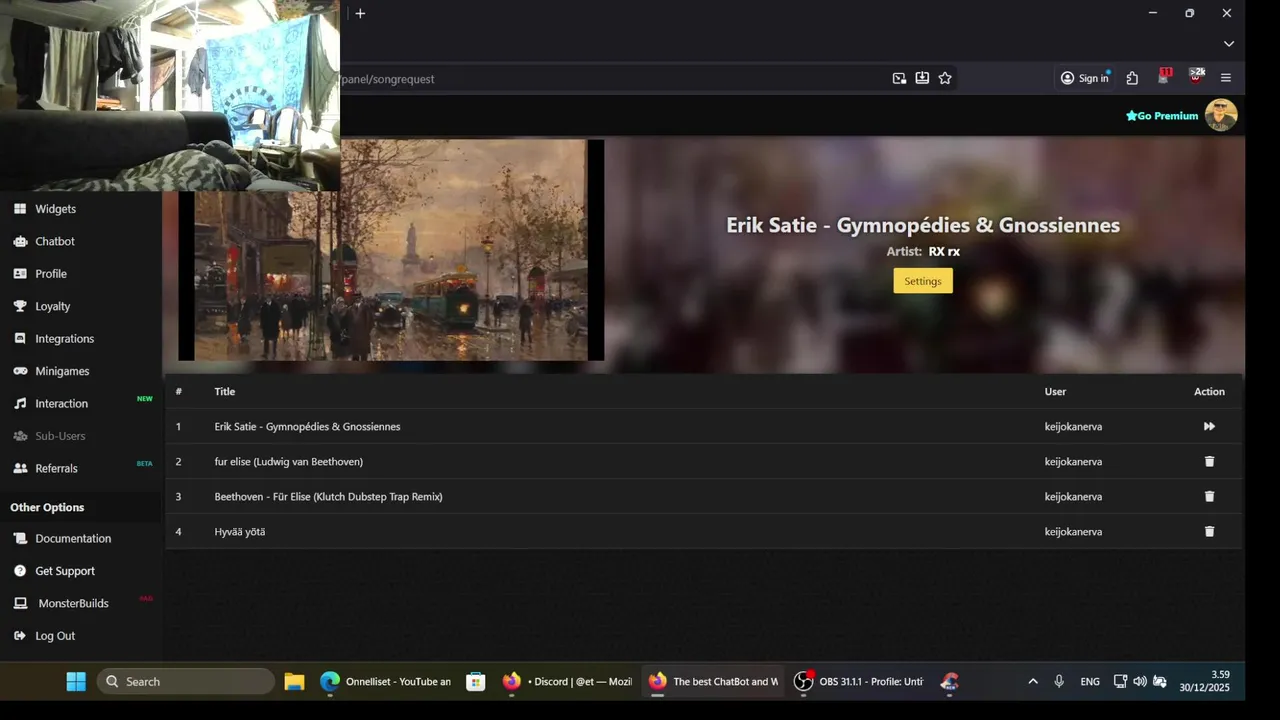Viewport: 1280px width, 720px height.
Task: Switch to the OBS 31.1.1 taskbar window
Action: point(859,681)
